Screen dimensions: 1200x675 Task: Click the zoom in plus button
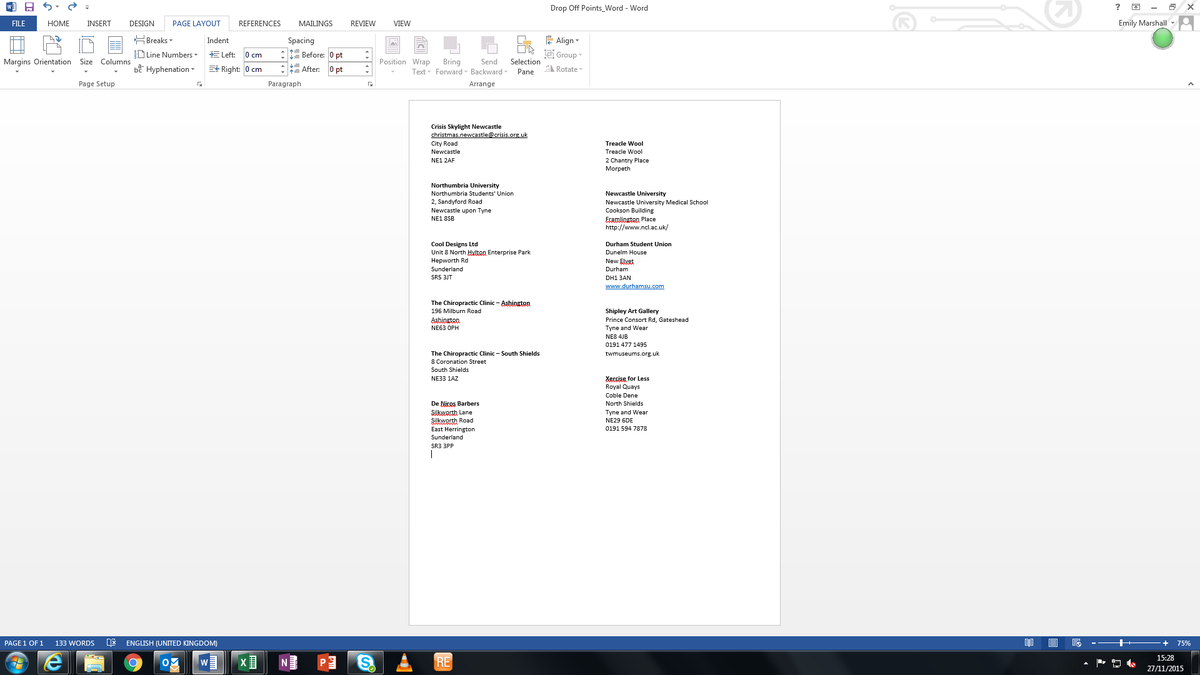tap(1166, 643)
